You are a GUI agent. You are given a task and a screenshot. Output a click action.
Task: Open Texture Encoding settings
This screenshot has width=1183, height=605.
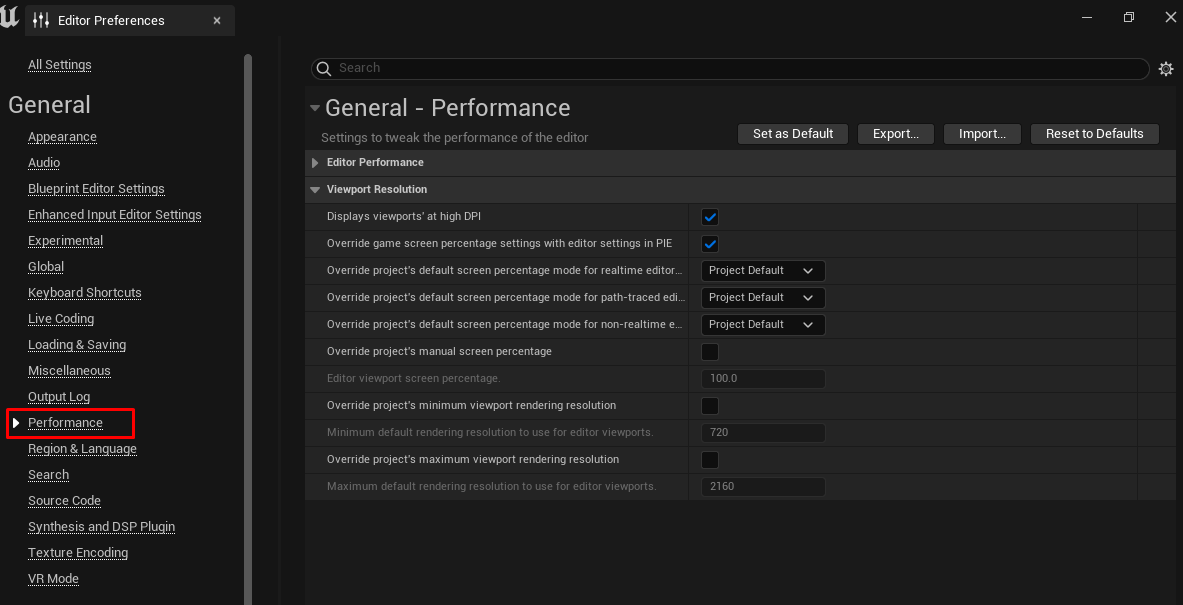(78, 553)
